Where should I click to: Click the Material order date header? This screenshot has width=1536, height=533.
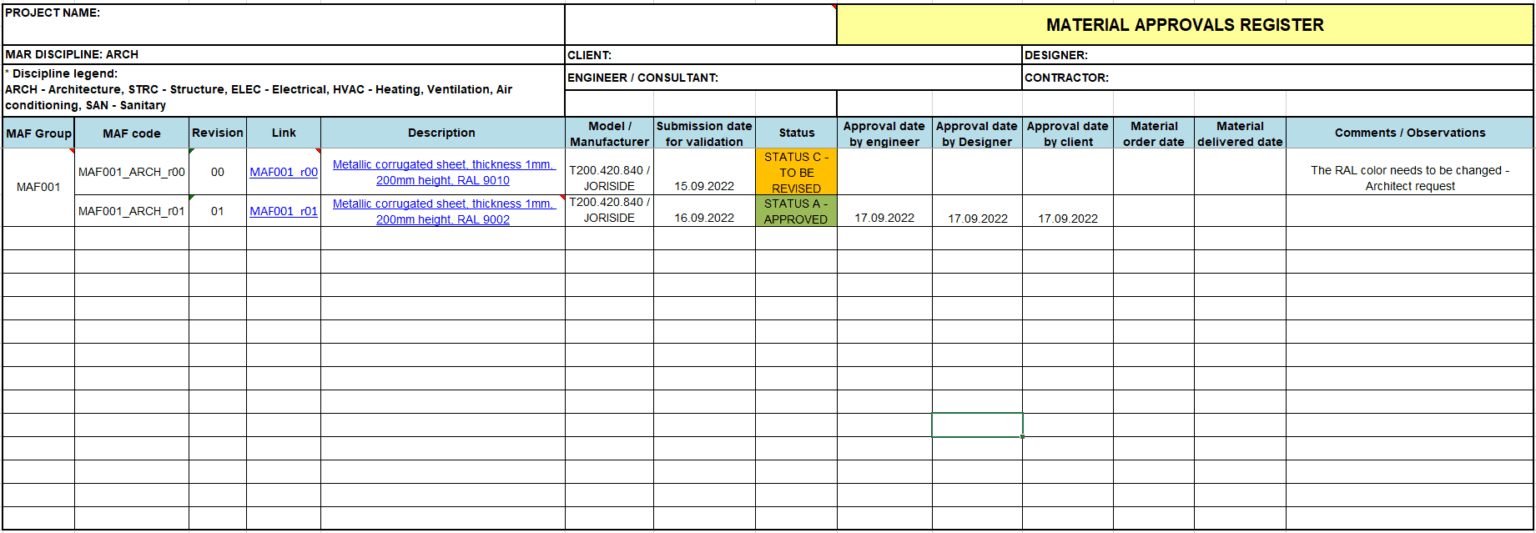pos(1153,133)
